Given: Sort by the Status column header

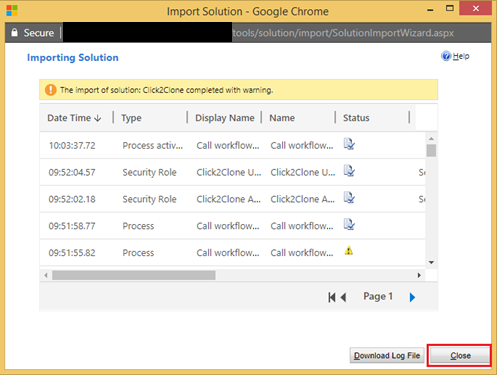Looking at the screenshot, I should 356,118.
